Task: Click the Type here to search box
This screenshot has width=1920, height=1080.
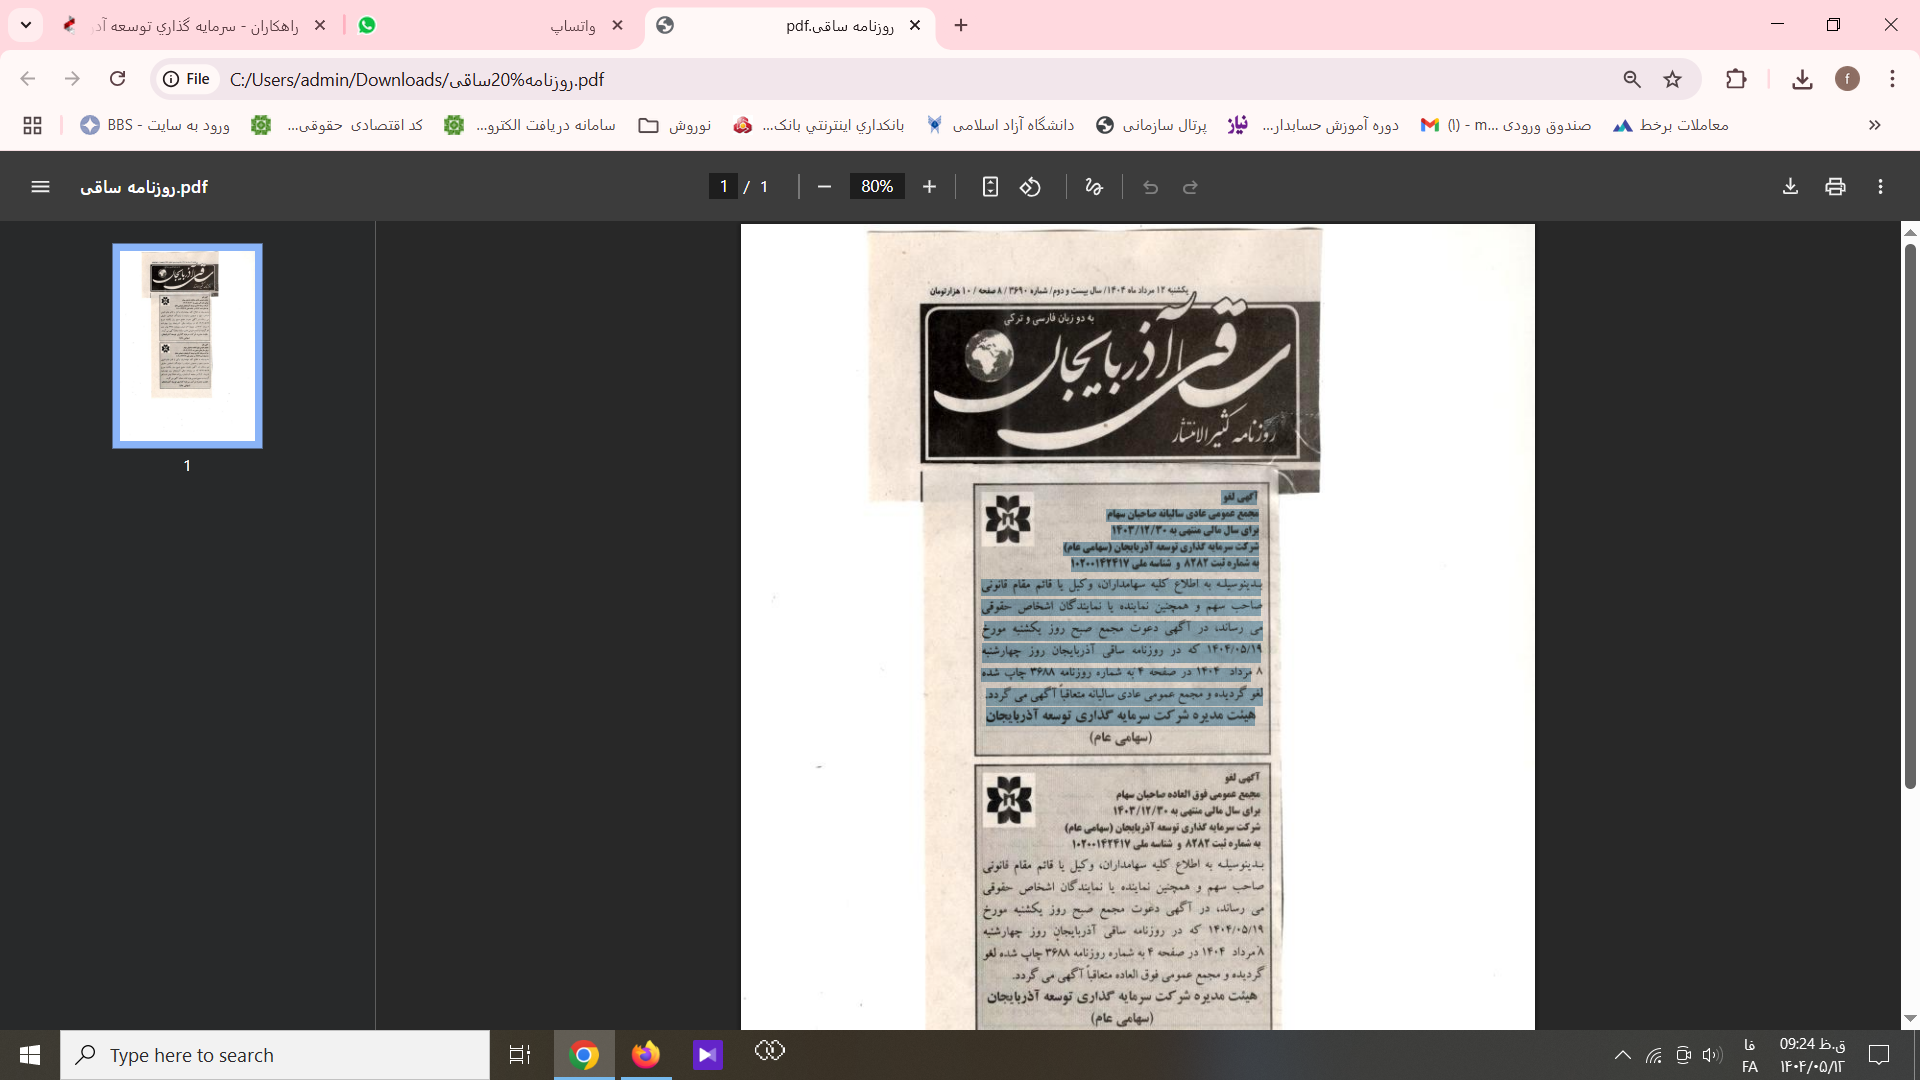Action: (275, 1055)
